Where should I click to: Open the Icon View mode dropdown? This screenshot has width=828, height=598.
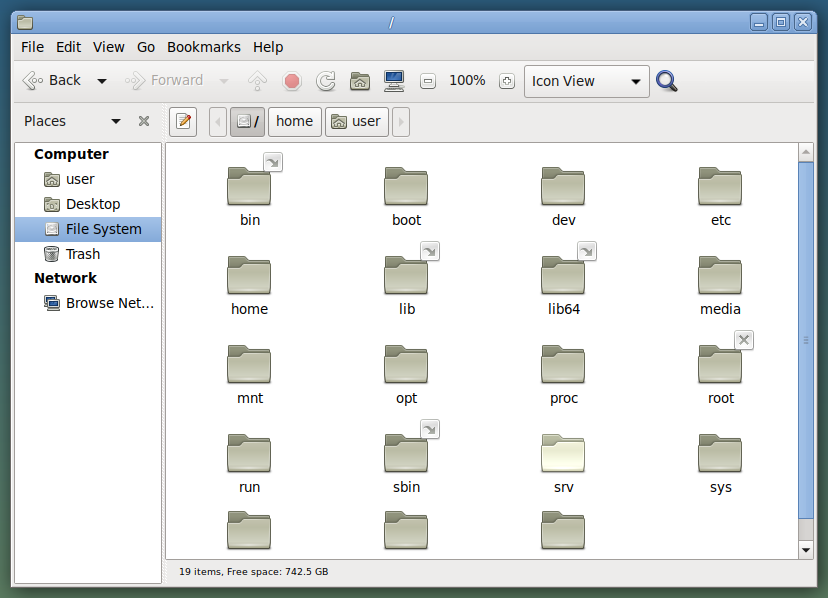pos(586,81)
